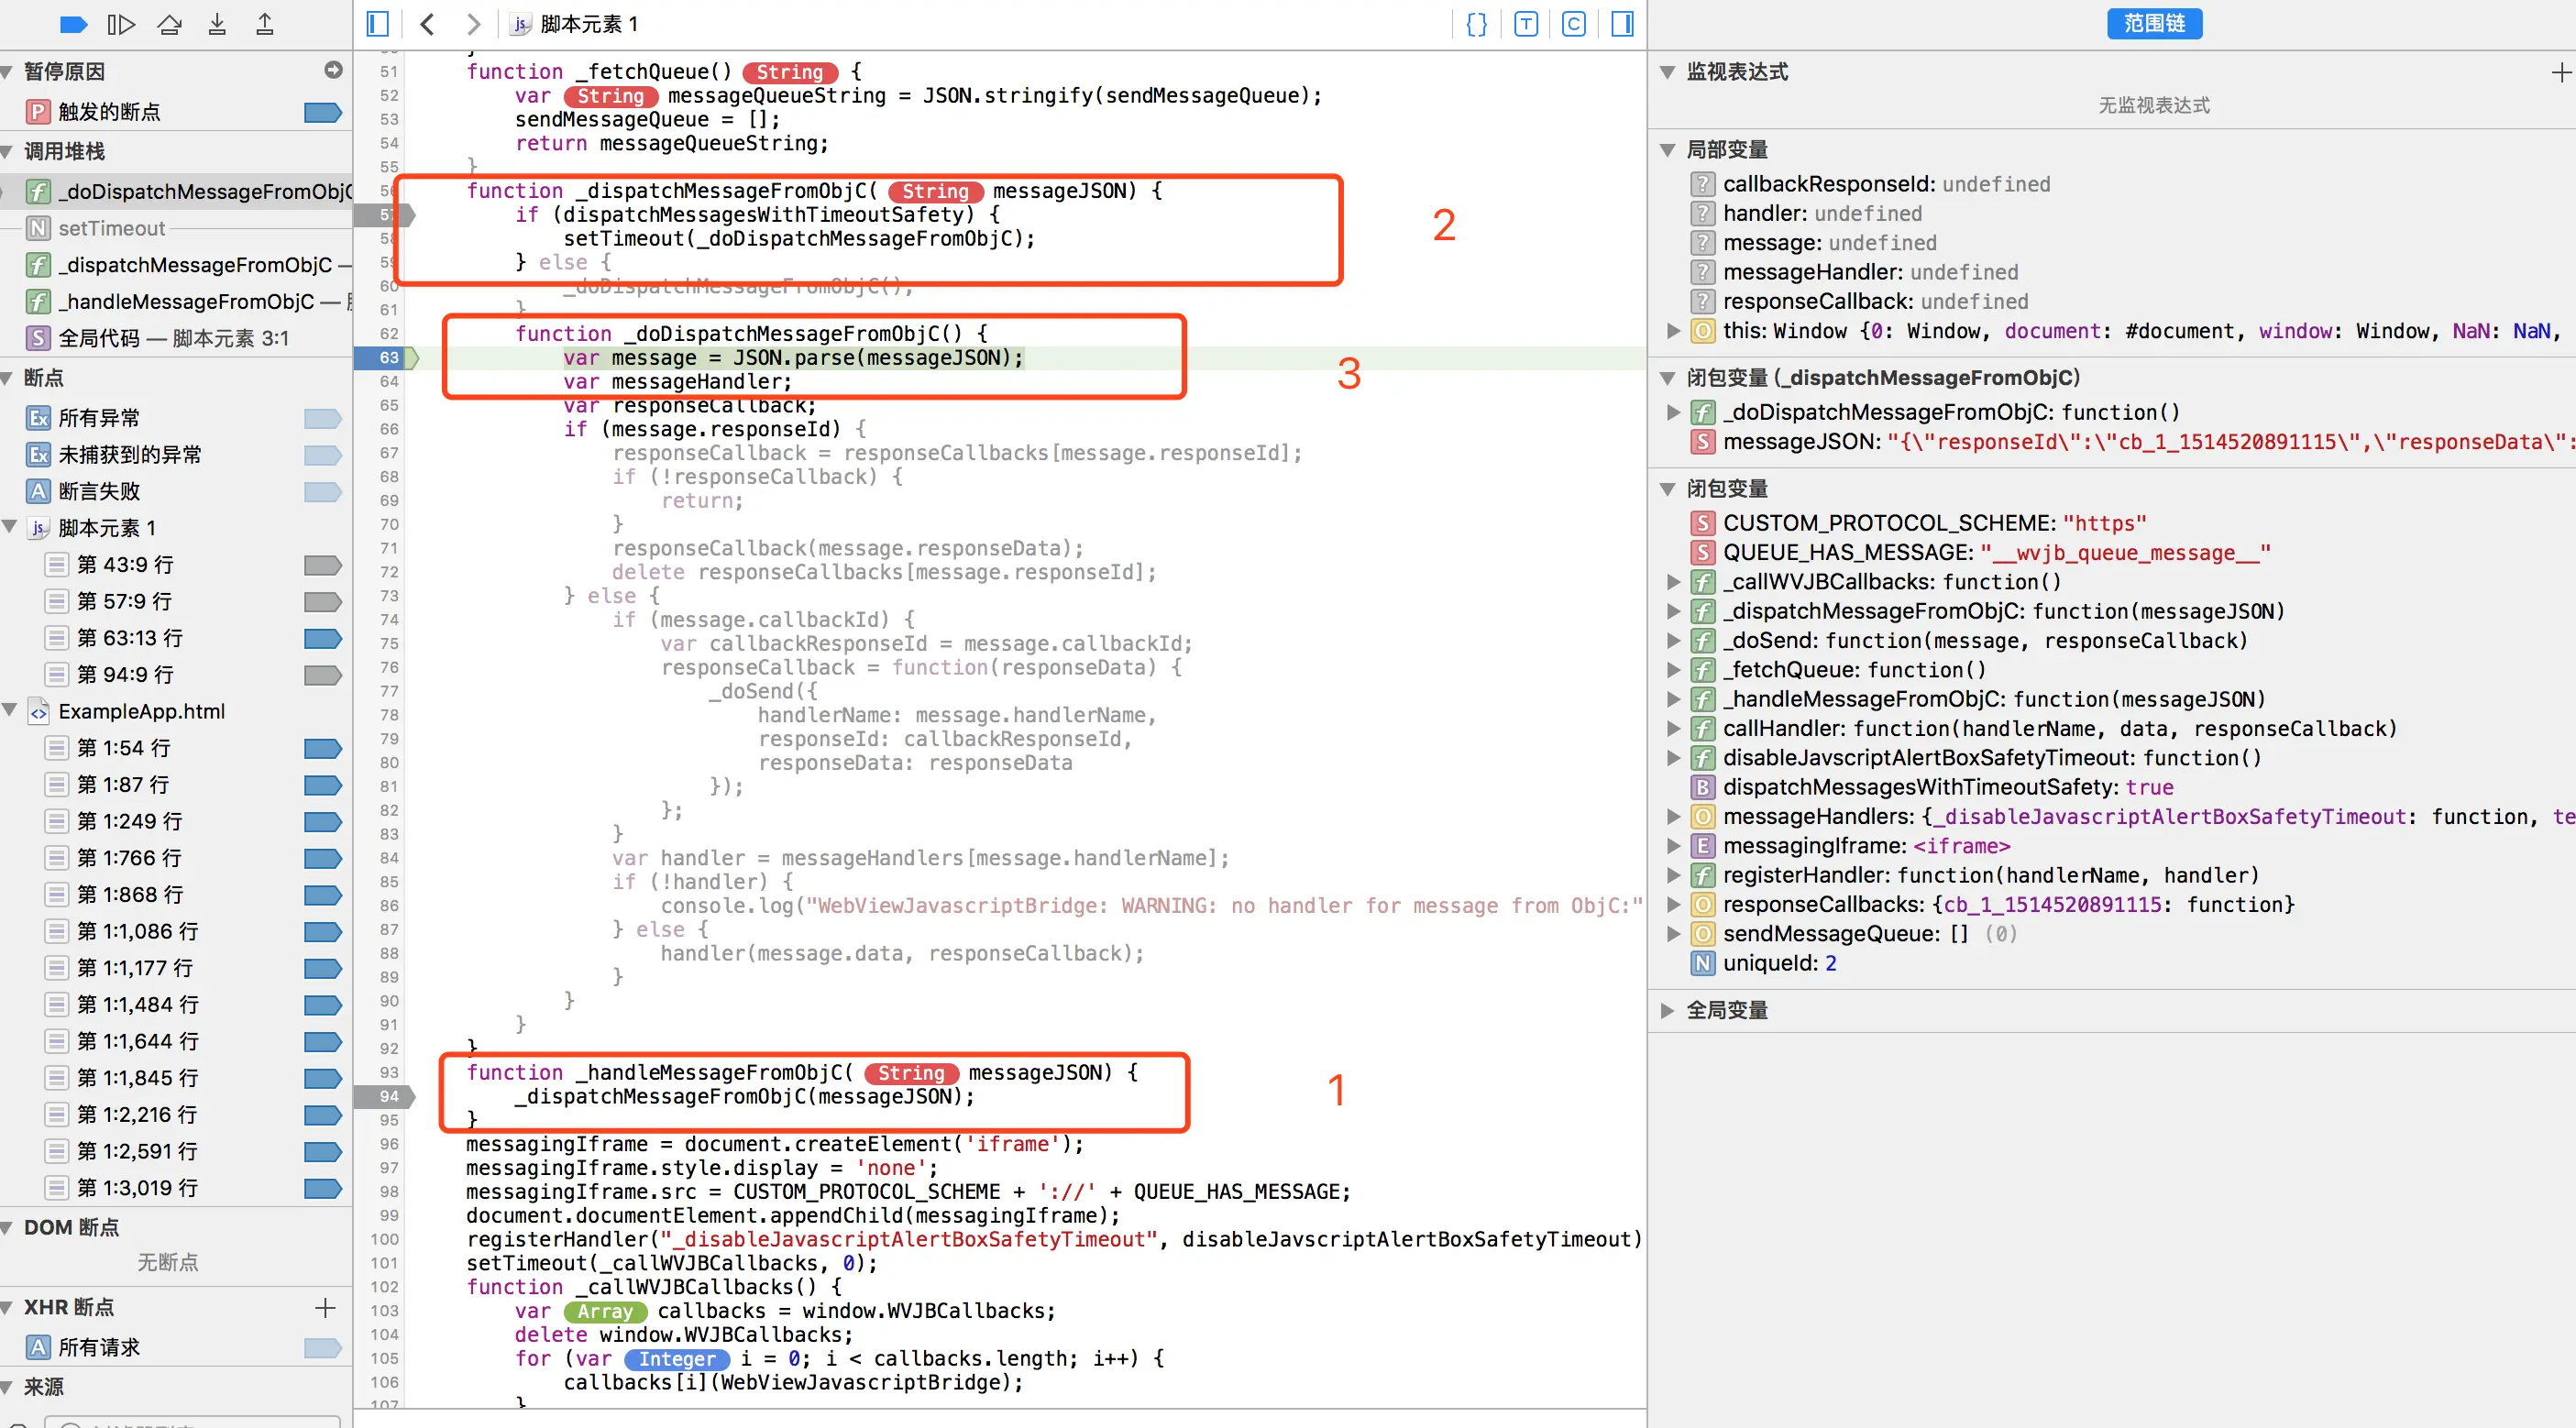Enable the assertion failures breakpoint
This screenshot has height=1428, width=2576.
(x=322, y=491)
